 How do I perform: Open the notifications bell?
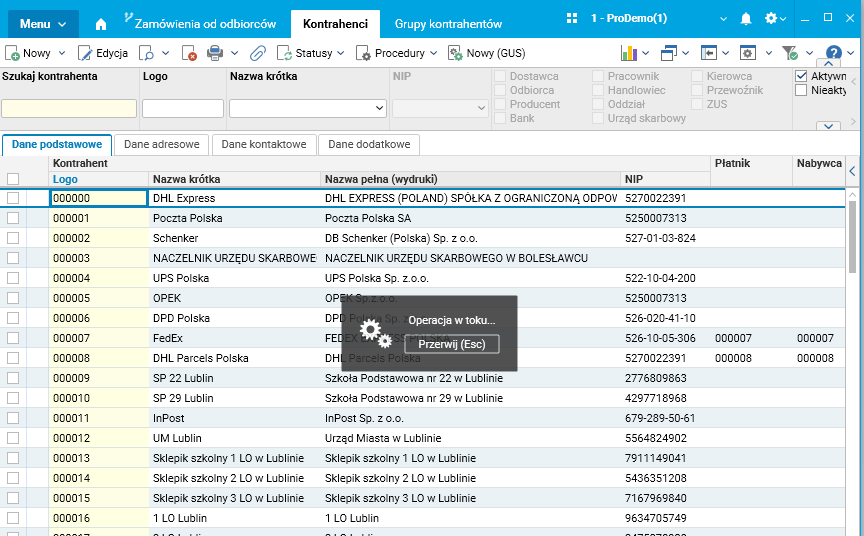coord(745,19)
